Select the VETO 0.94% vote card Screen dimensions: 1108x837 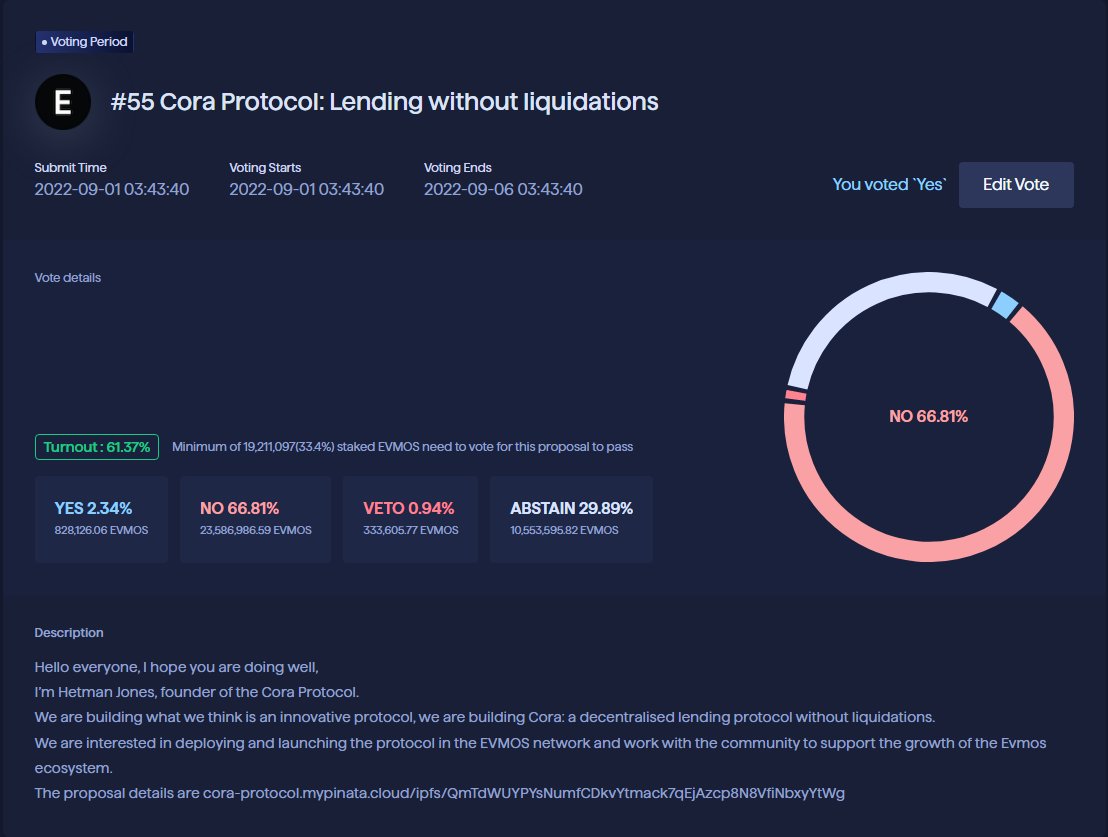[411, 519]
